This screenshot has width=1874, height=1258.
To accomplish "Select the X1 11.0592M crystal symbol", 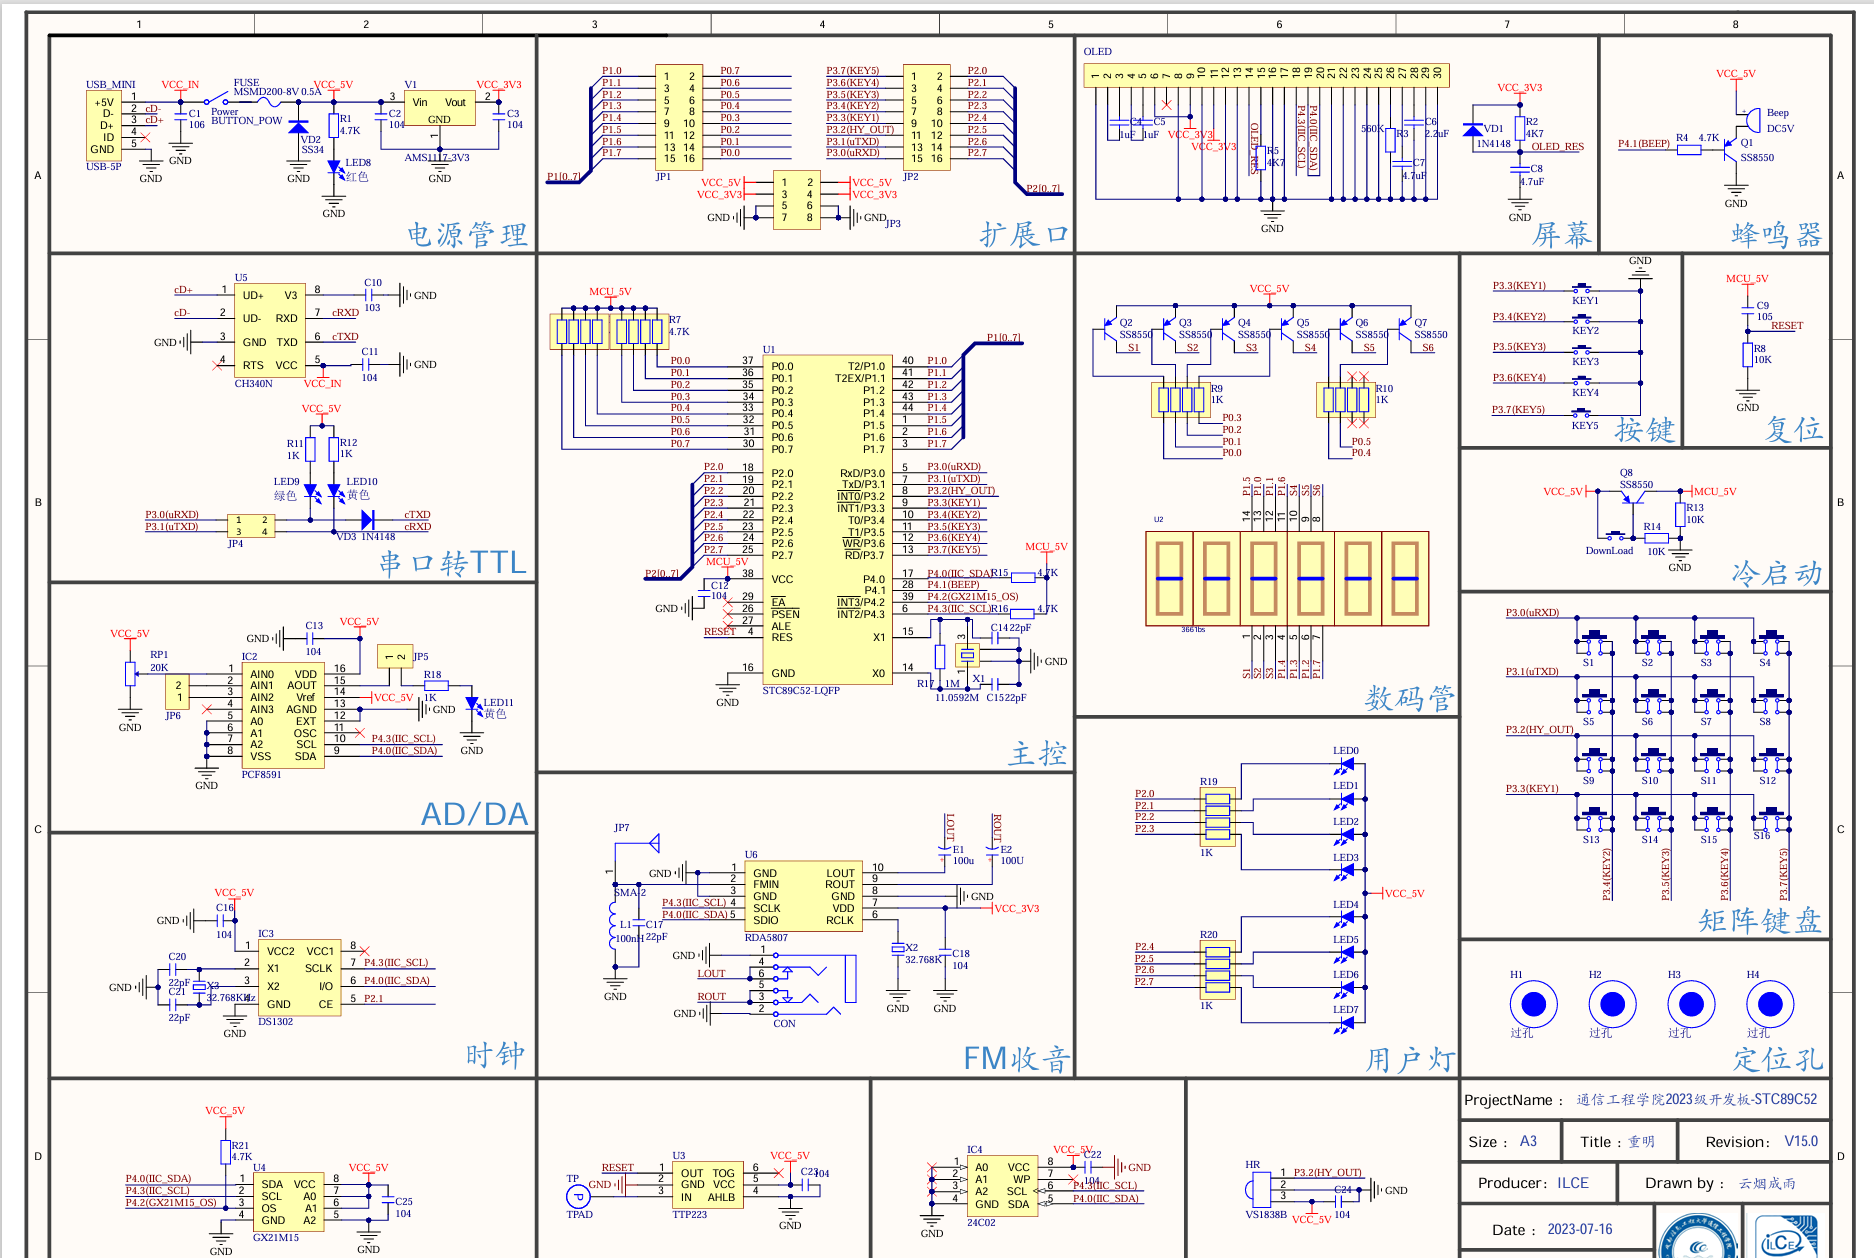I will pos(967,656).
